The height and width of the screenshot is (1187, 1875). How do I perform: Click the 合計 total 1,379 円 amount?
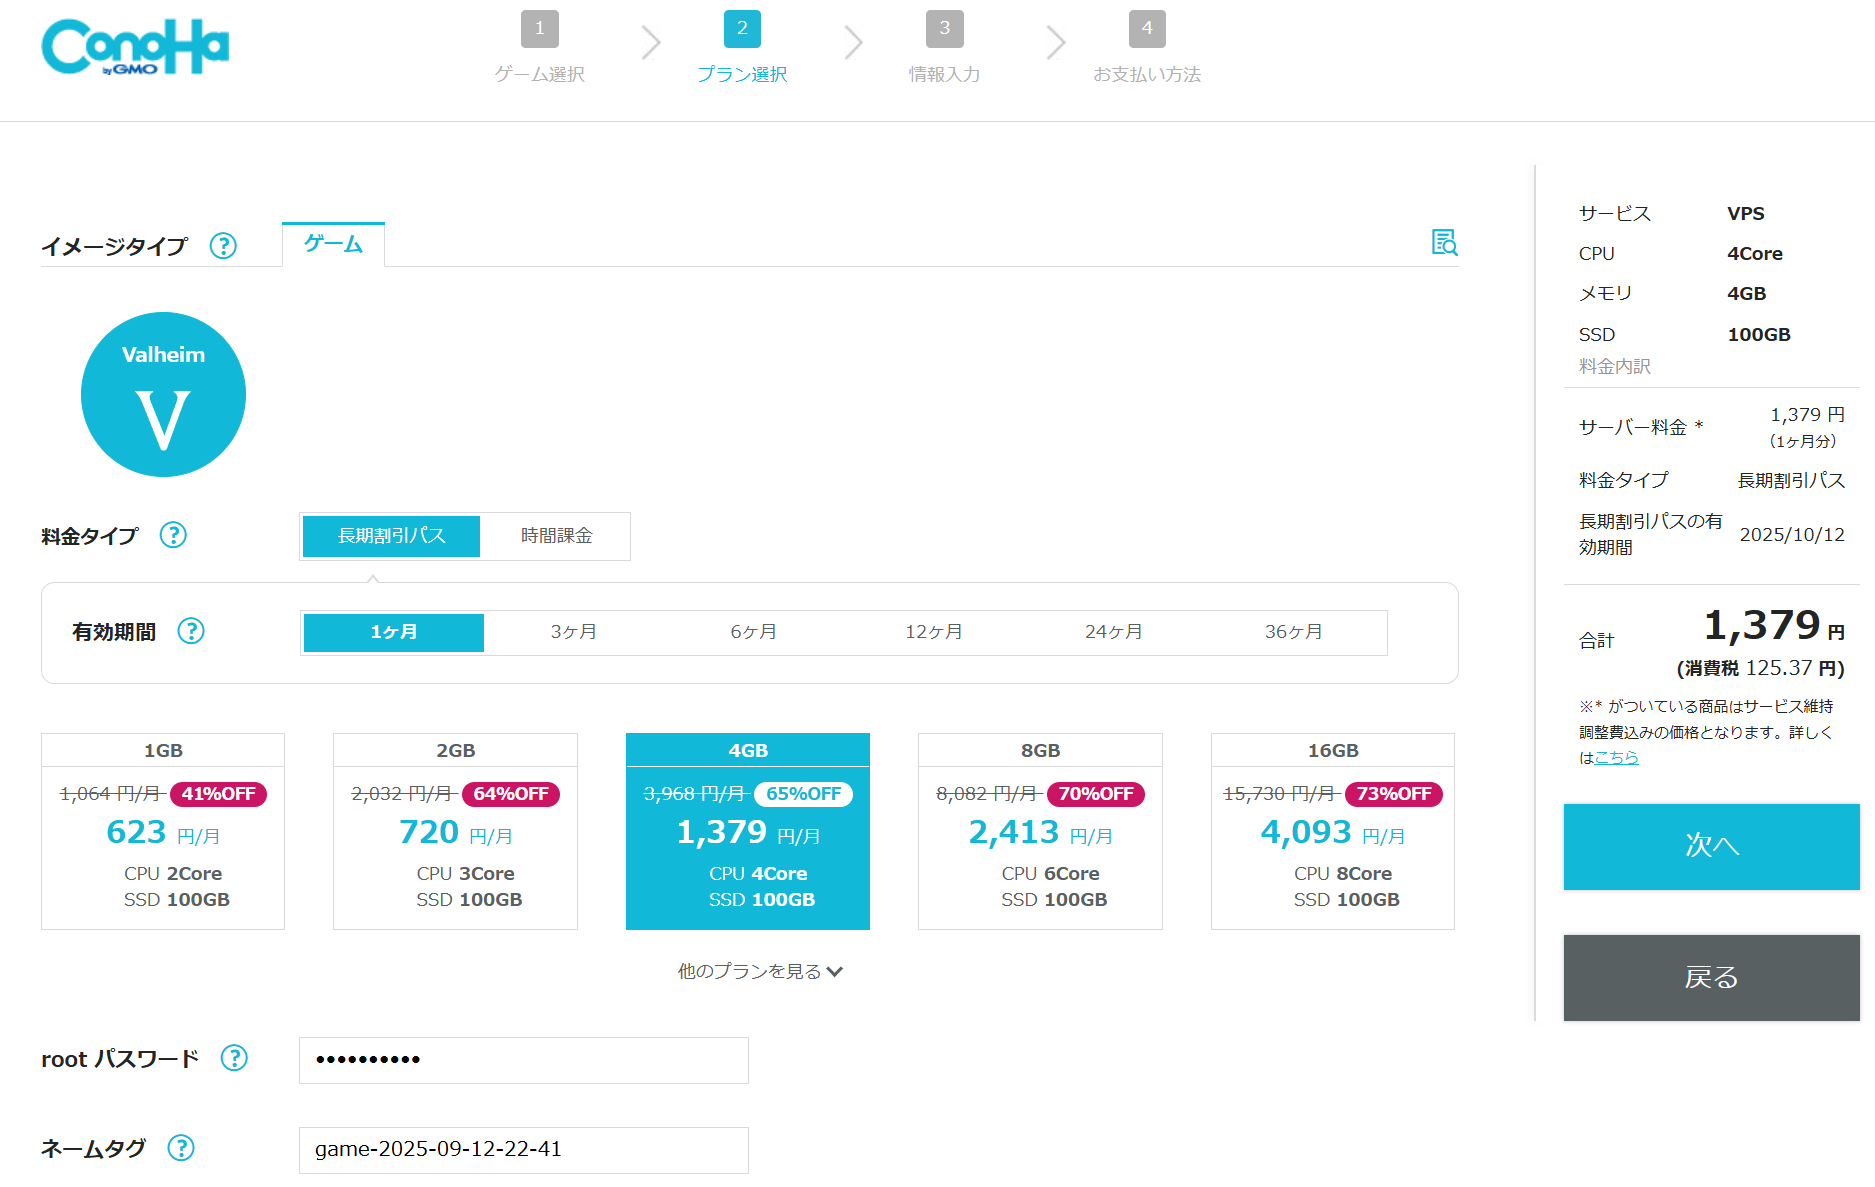click(1774, 626)
